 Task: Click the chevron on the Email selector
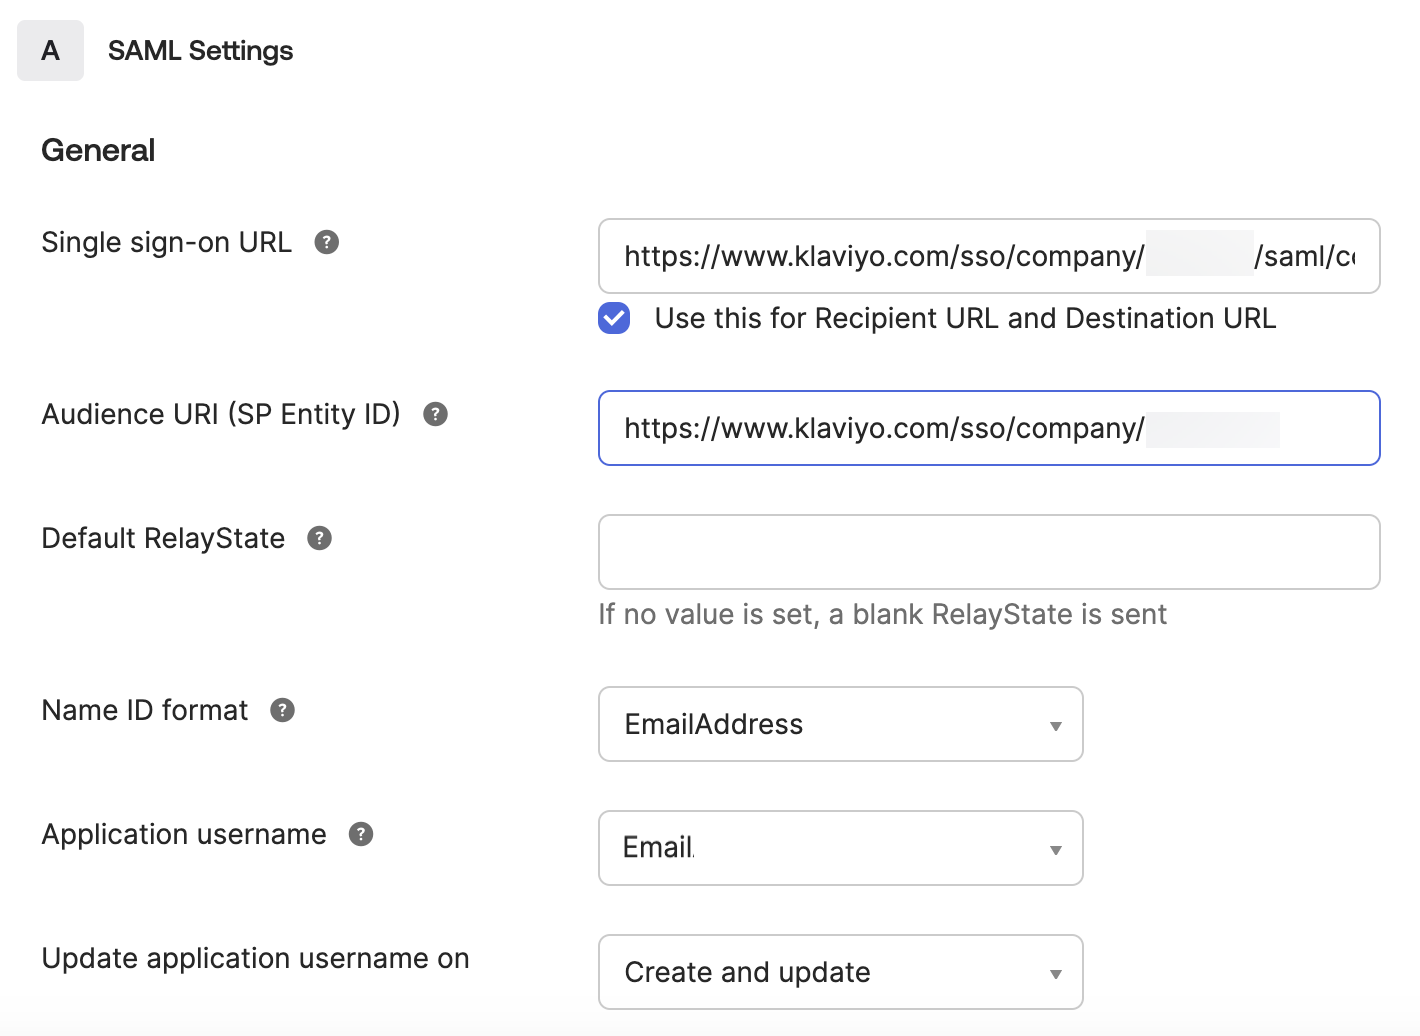tap(1055, 848)
